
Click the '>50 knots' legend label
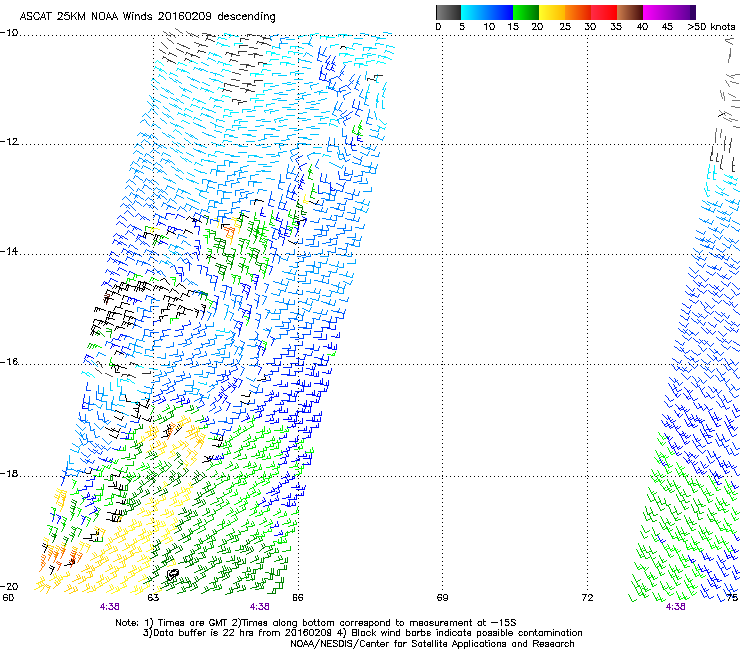[711, 27]
